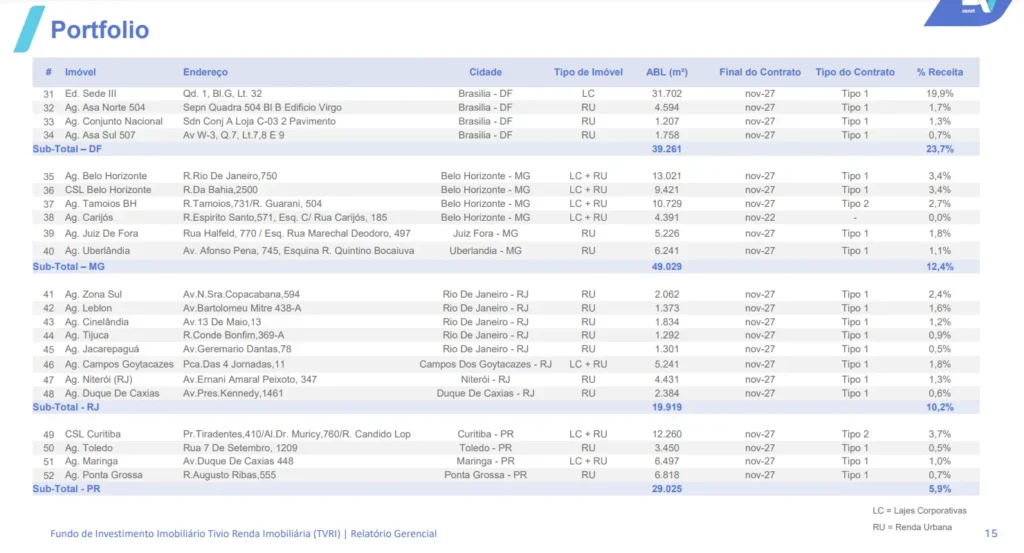Click the ABL (m²) column header
The height and width of the screenshot is (553, 1024).
pos(666,72)
